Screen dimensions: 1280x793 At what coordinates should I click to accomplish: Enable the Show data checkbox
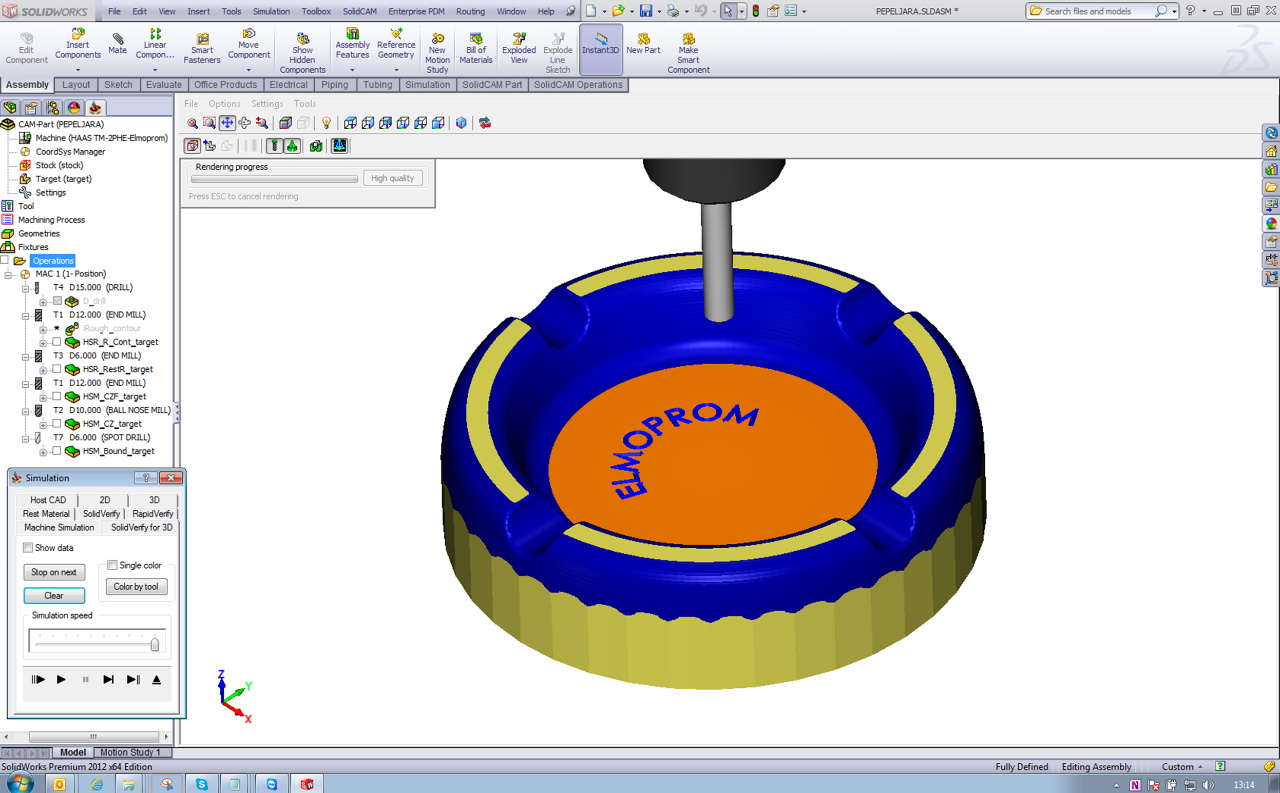(28, 548)
